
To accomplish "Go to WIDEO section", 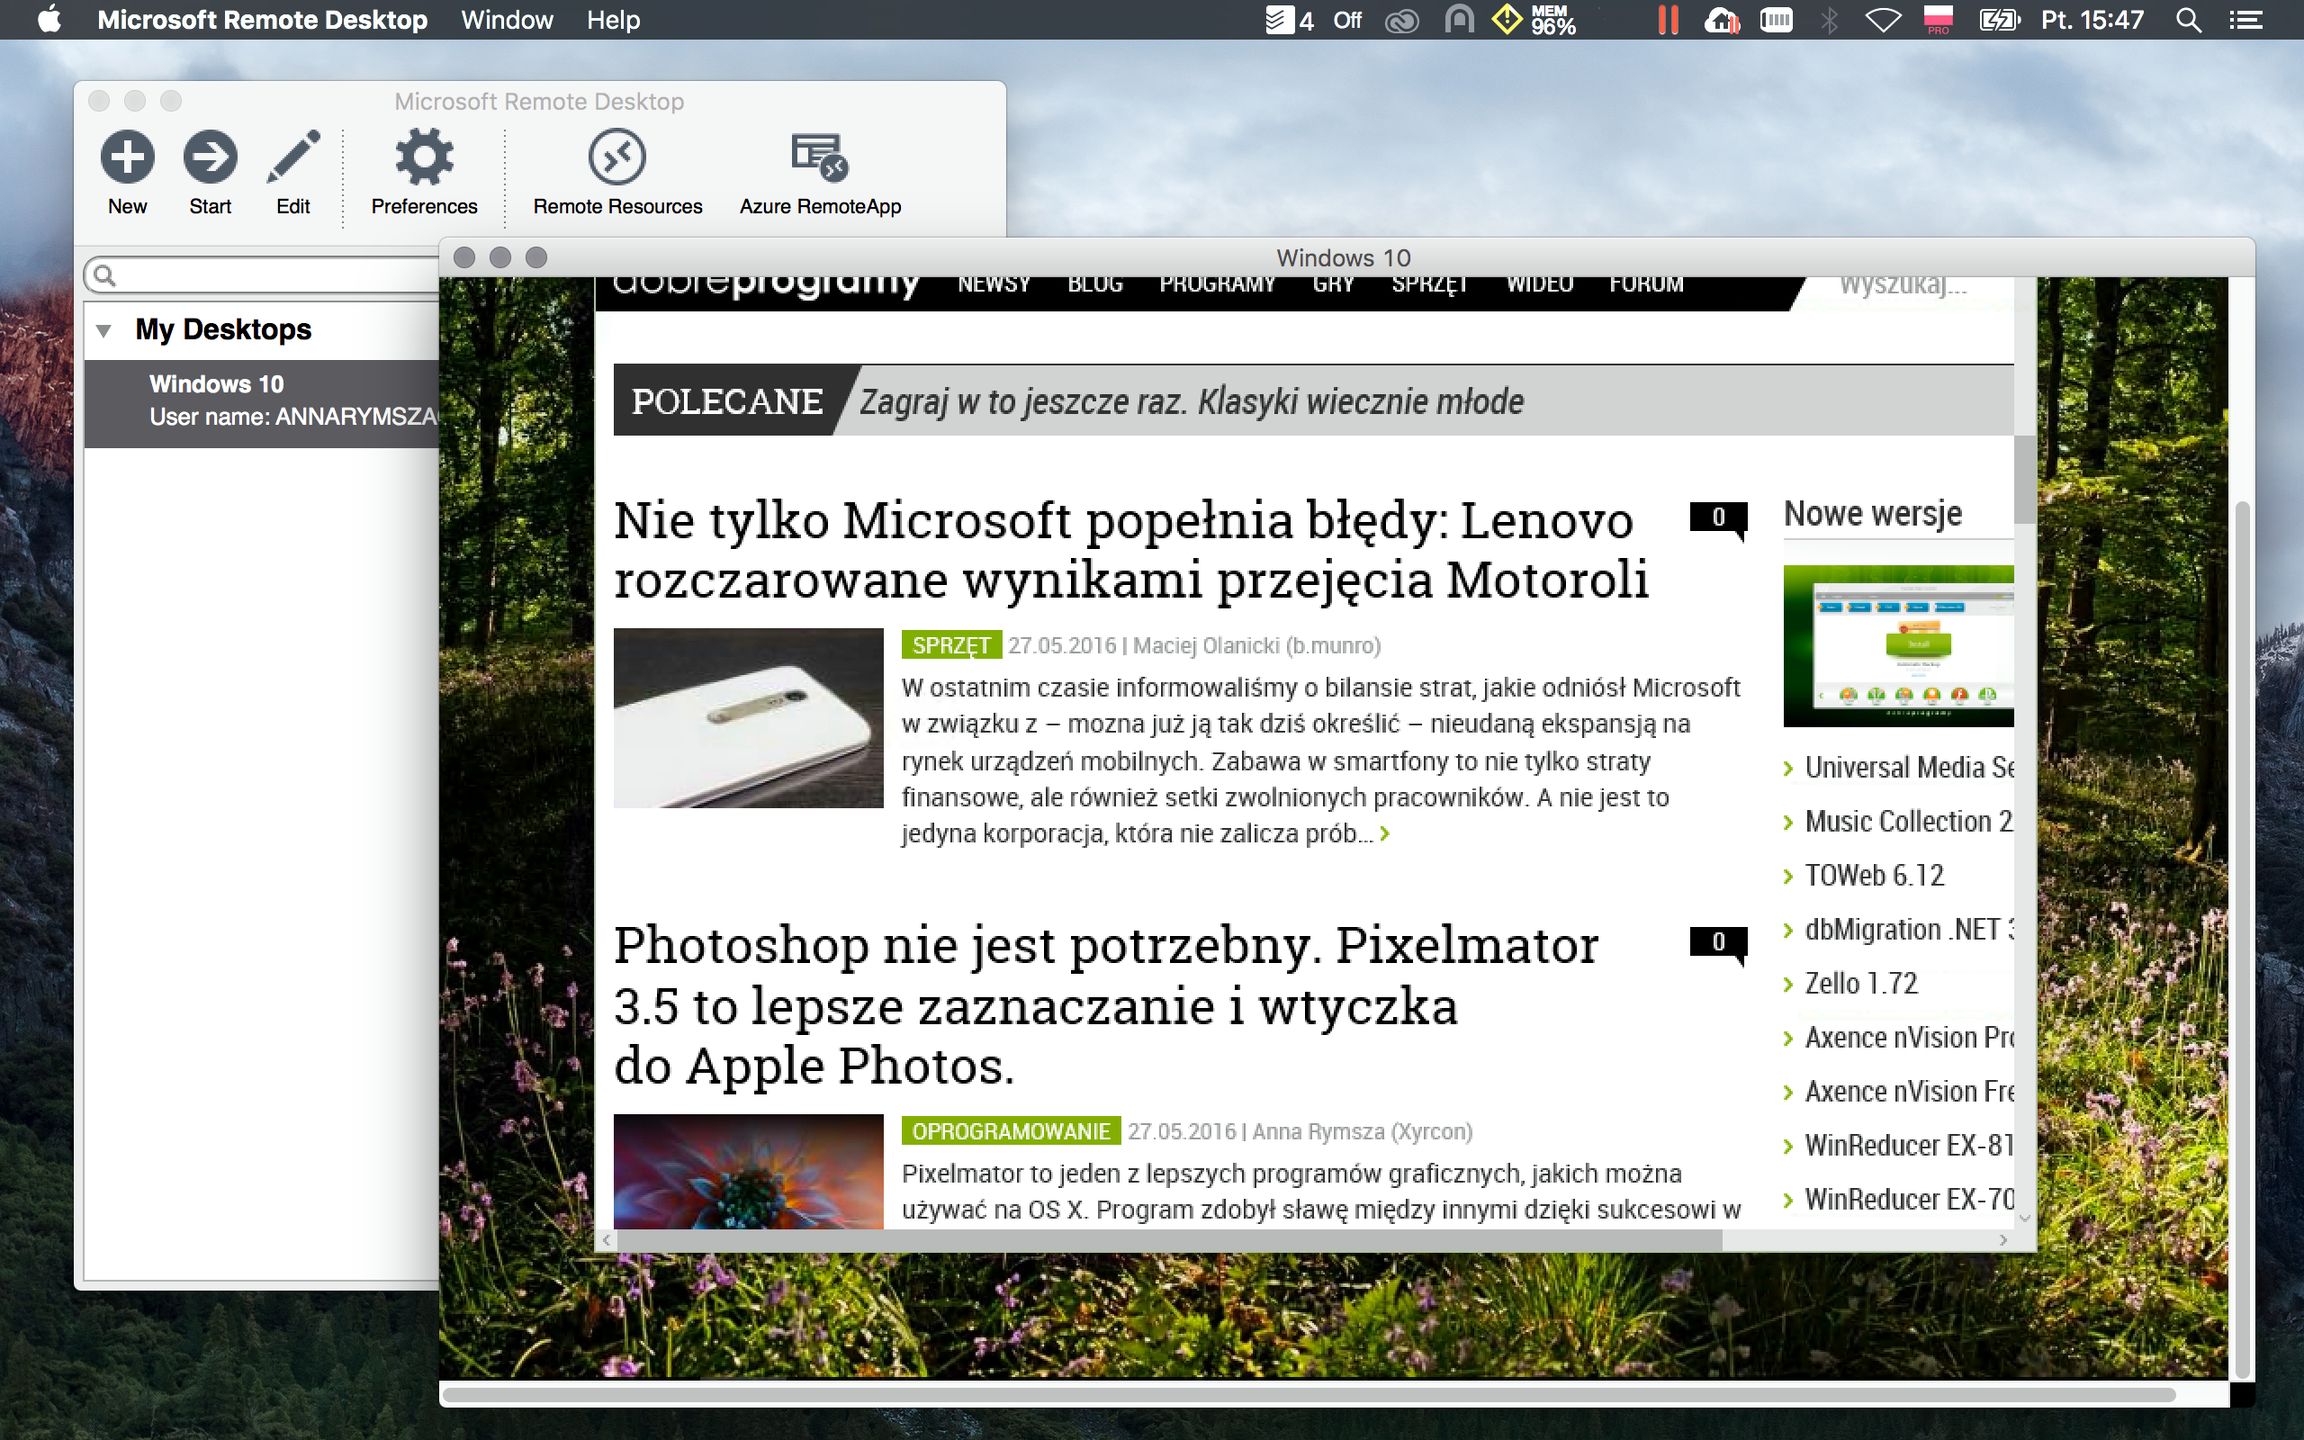I will tap(1540, 284).
